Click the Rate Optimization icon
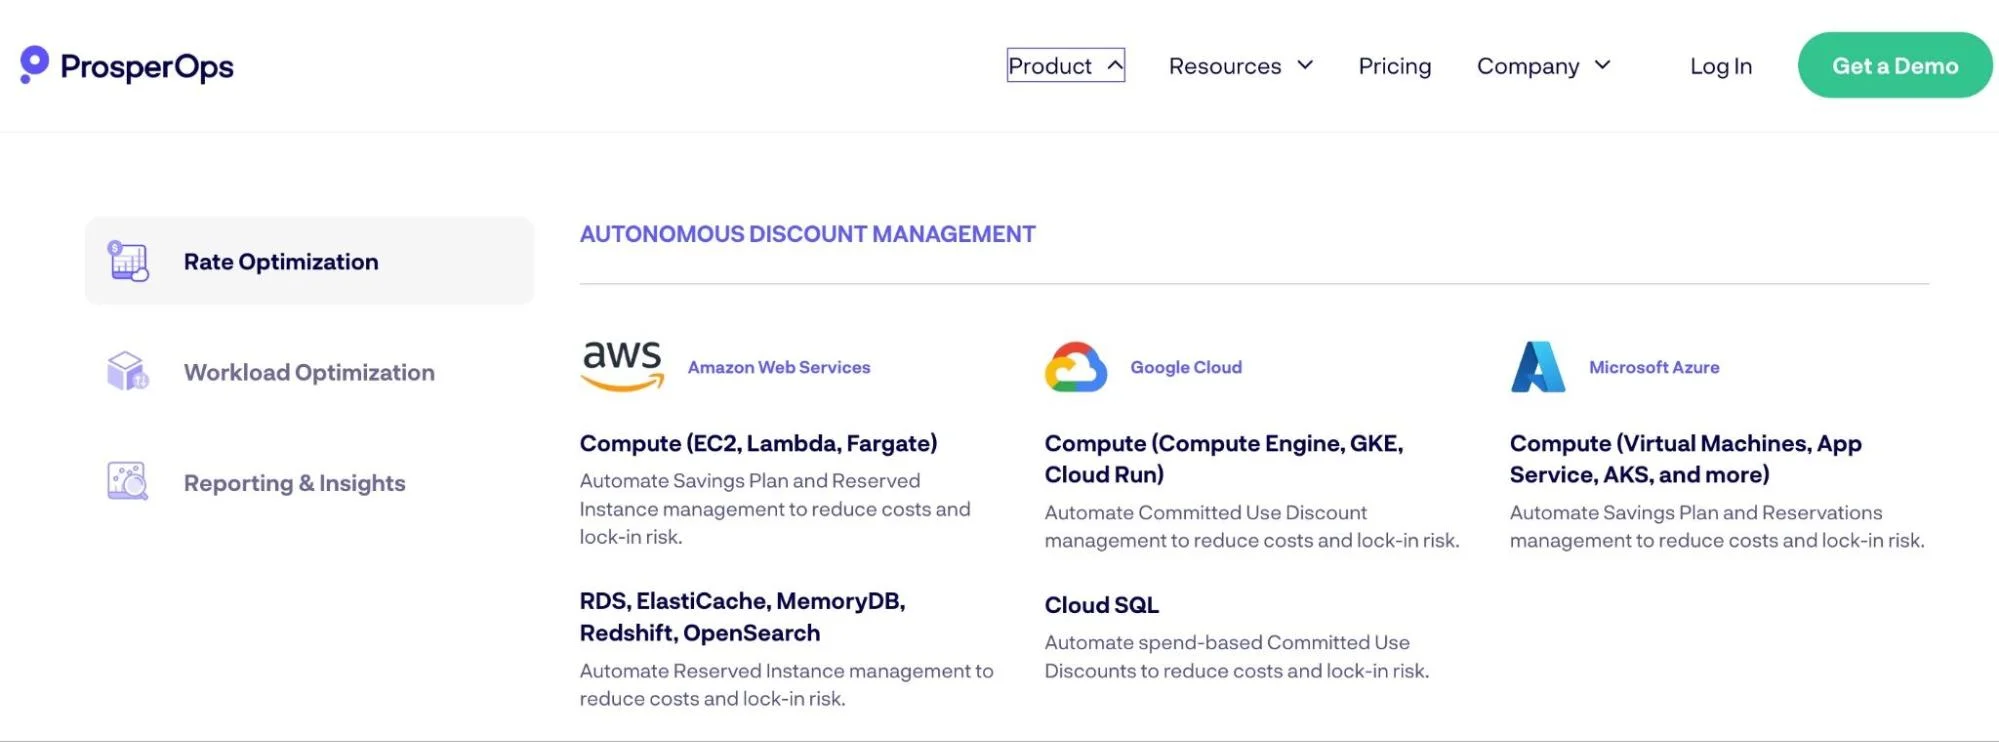 coord(128,261)
